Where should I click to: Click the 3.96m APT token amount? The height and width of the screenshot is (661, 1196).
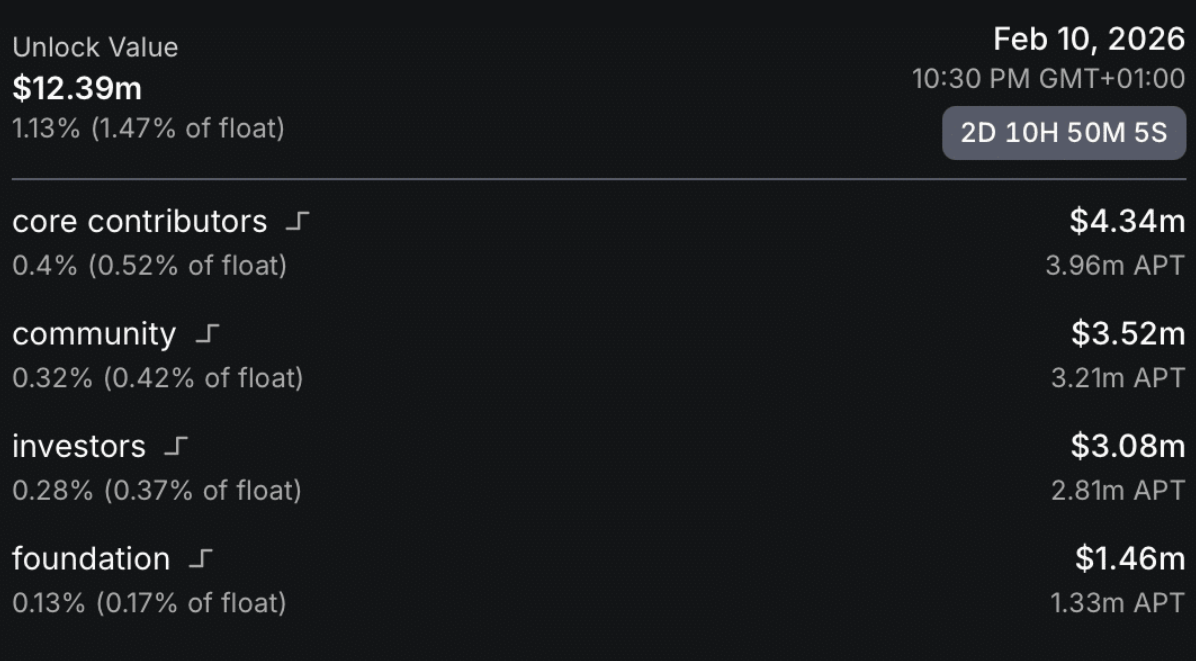pyautogui.click(x=1115, y=267)
